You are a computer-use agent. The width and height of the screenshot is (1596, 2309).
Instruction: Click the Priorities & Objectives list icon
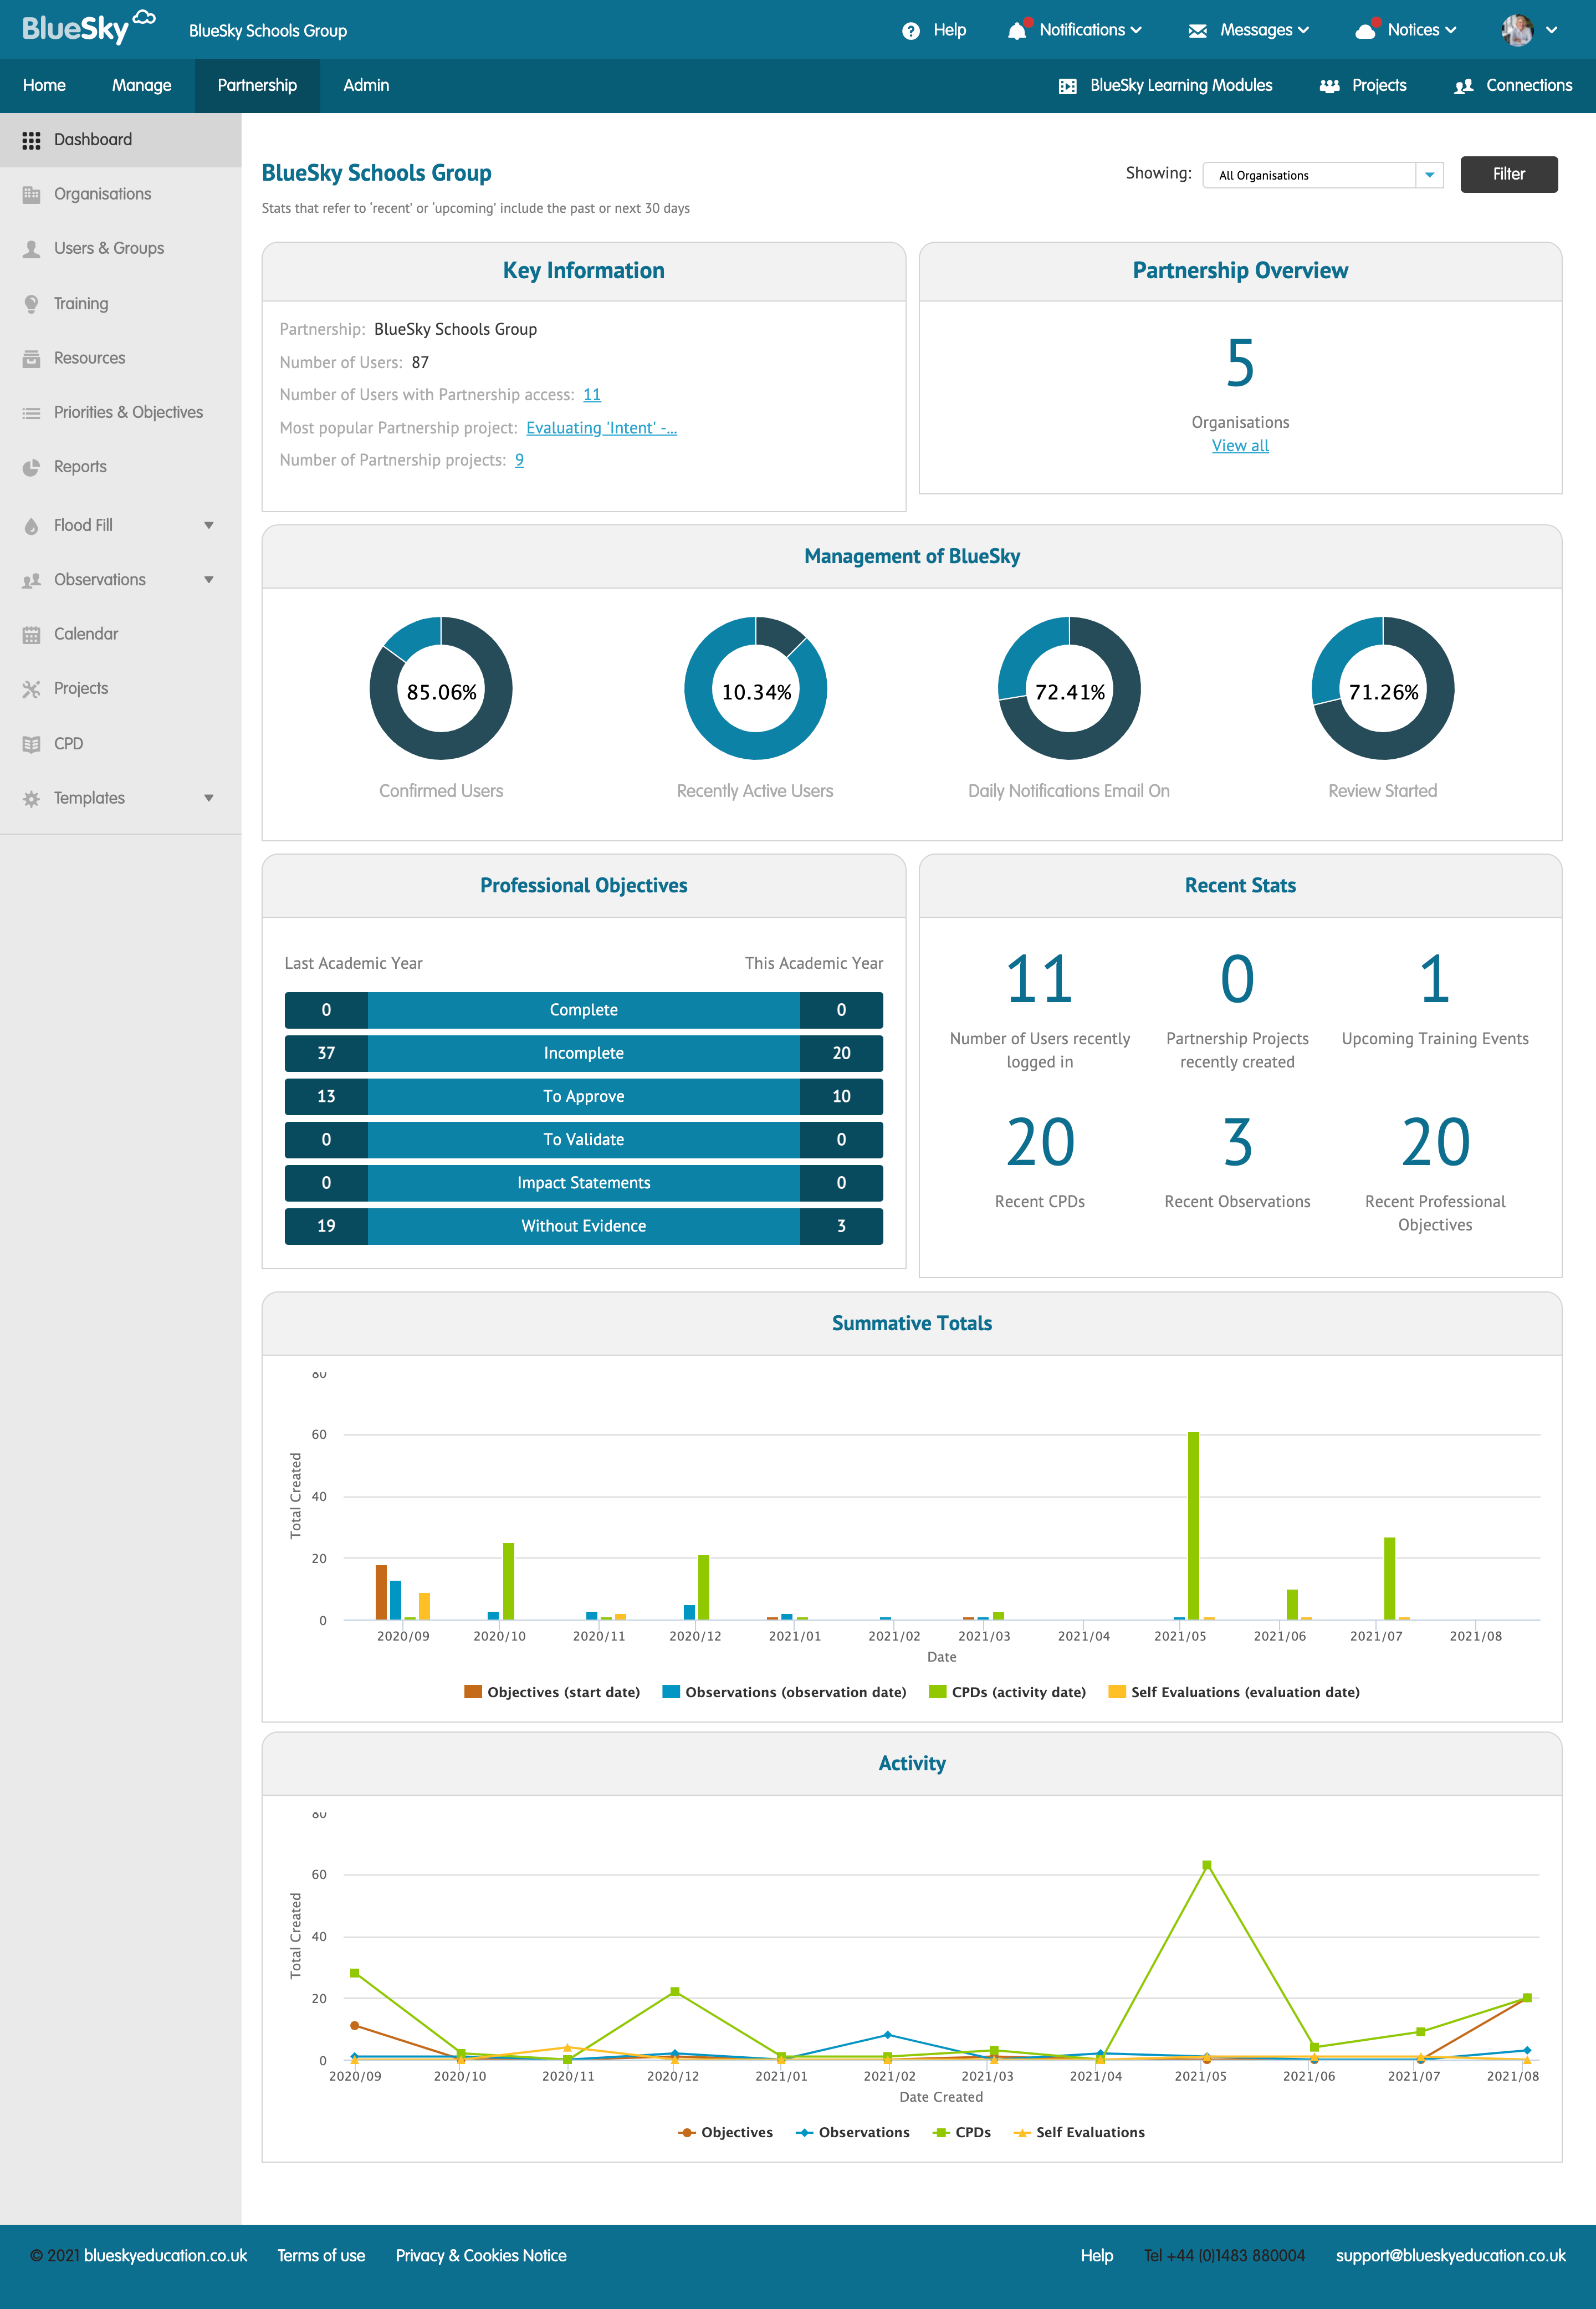(x=31, y=412)
